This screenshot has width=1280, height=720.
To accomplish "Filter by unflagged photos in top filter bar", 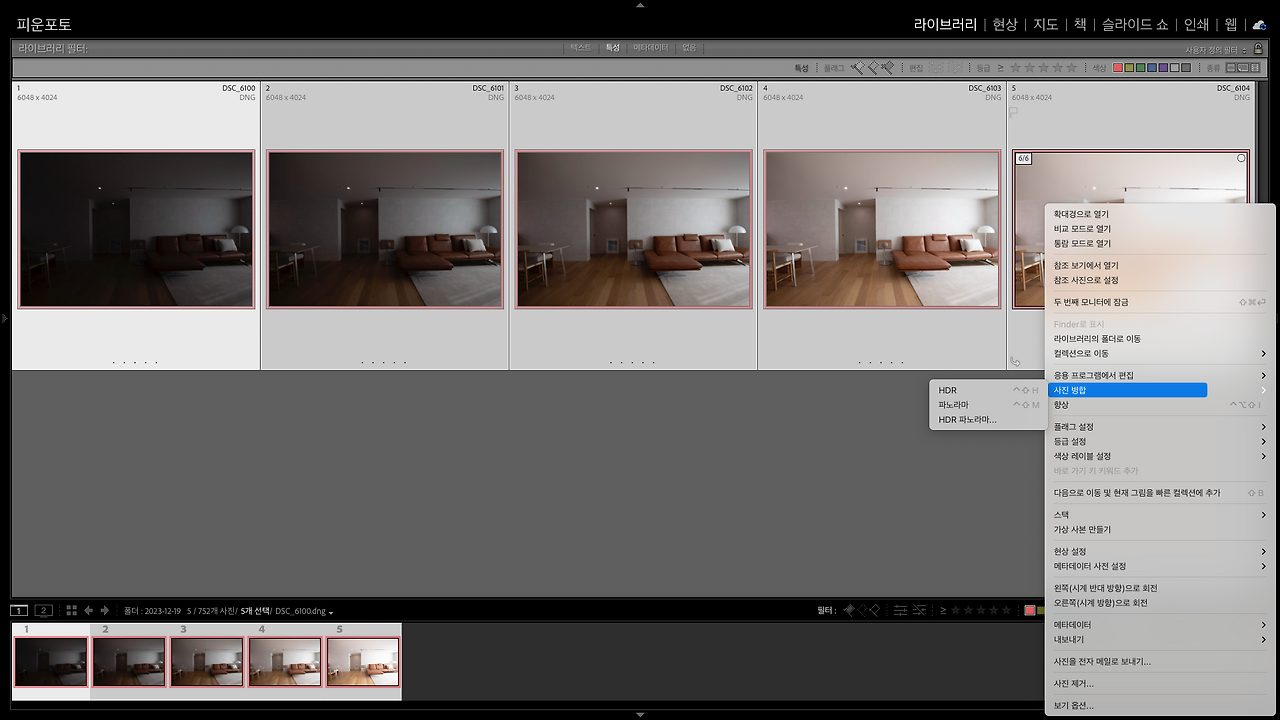I will [872, 68].
